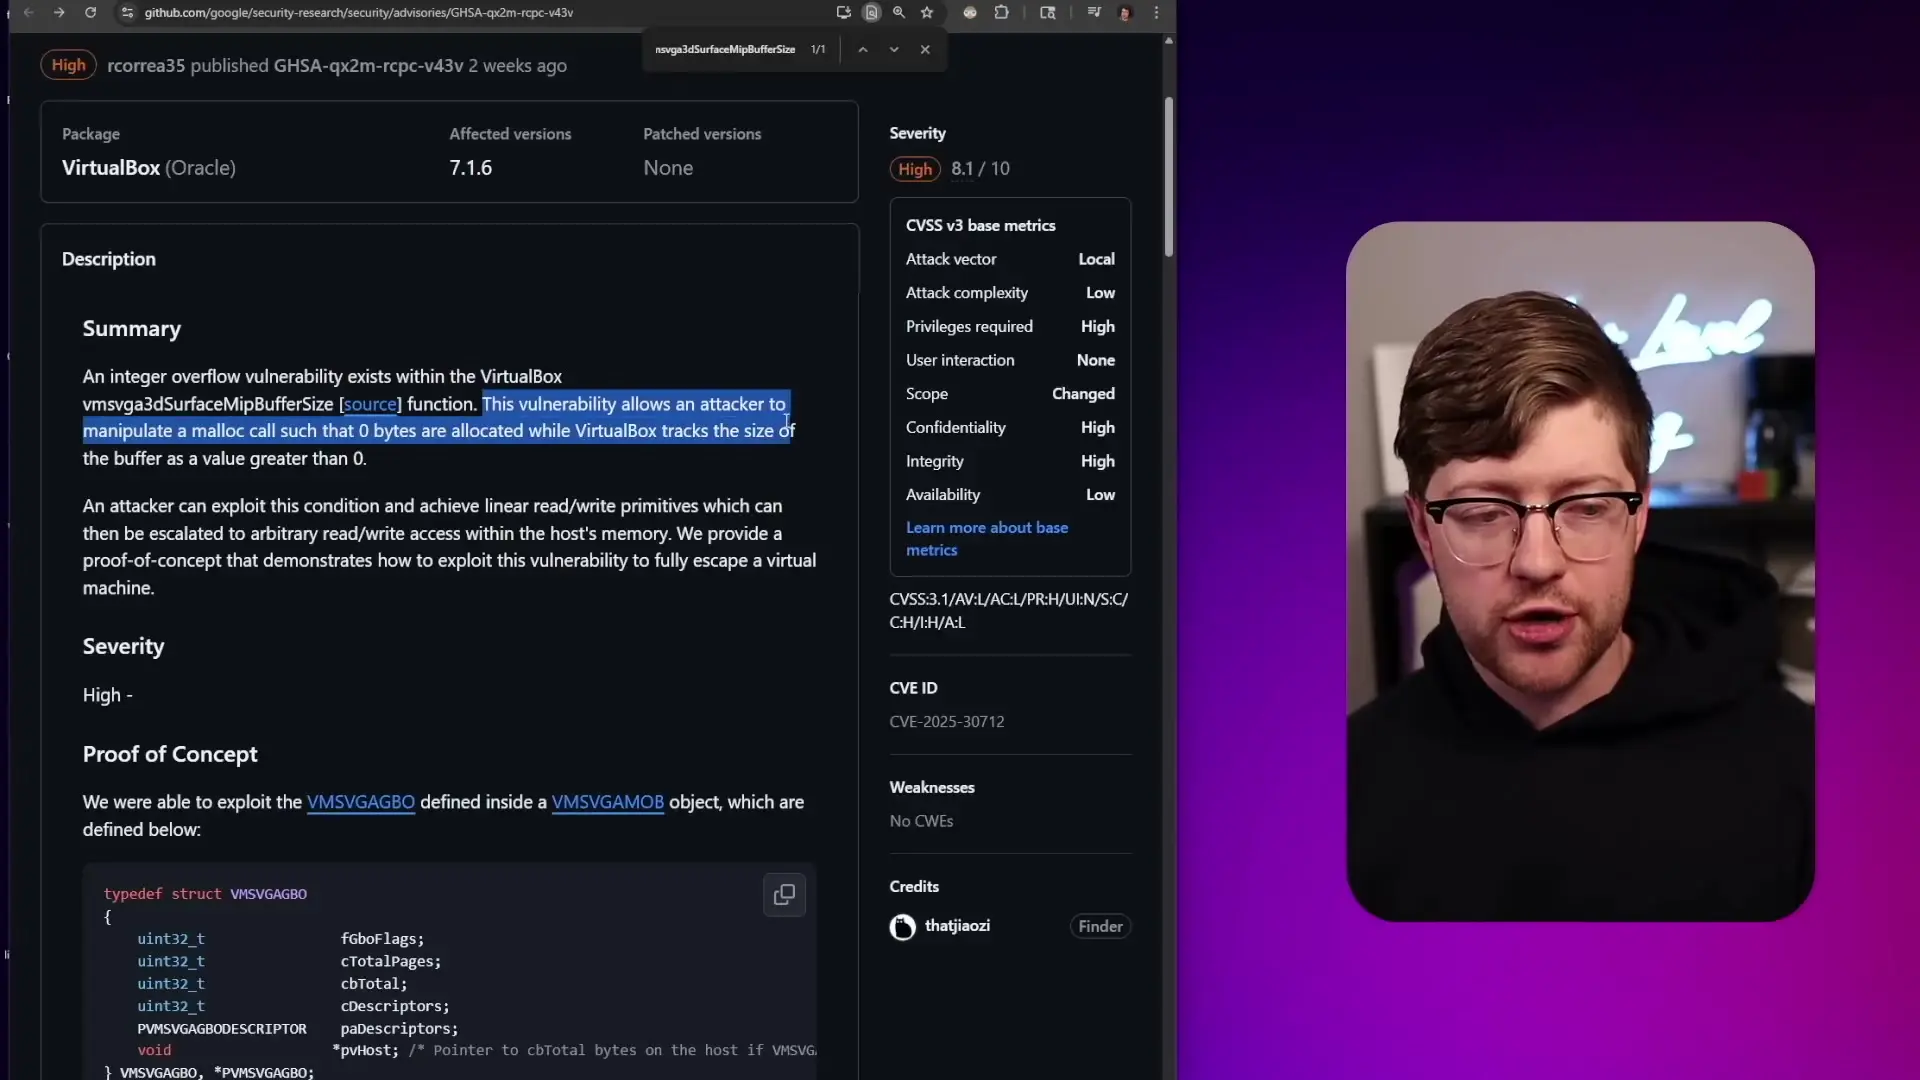
Task: Click the Proof of Concept heading
Action: (170, 754)
